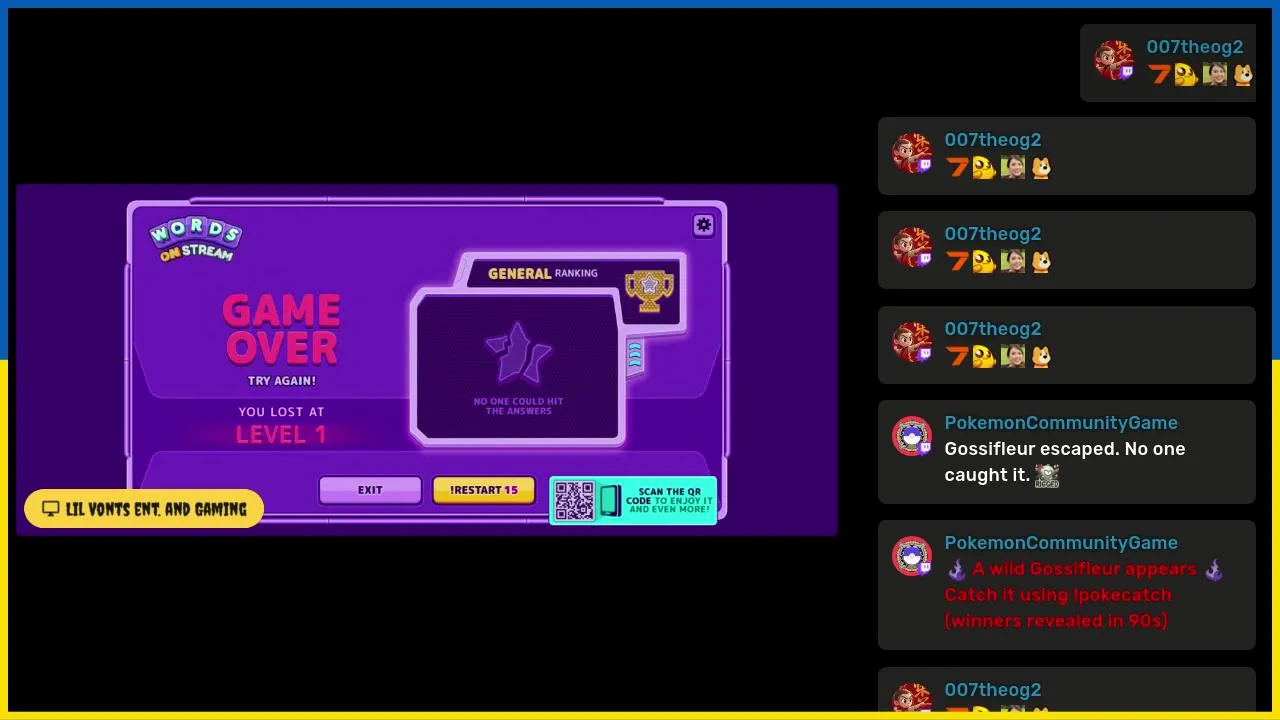The width and height of the screenshot is (1280, 720).
Task: Click Twitch badge on Gossifleur escaped avatar
Action: click(x=925, y=448)
